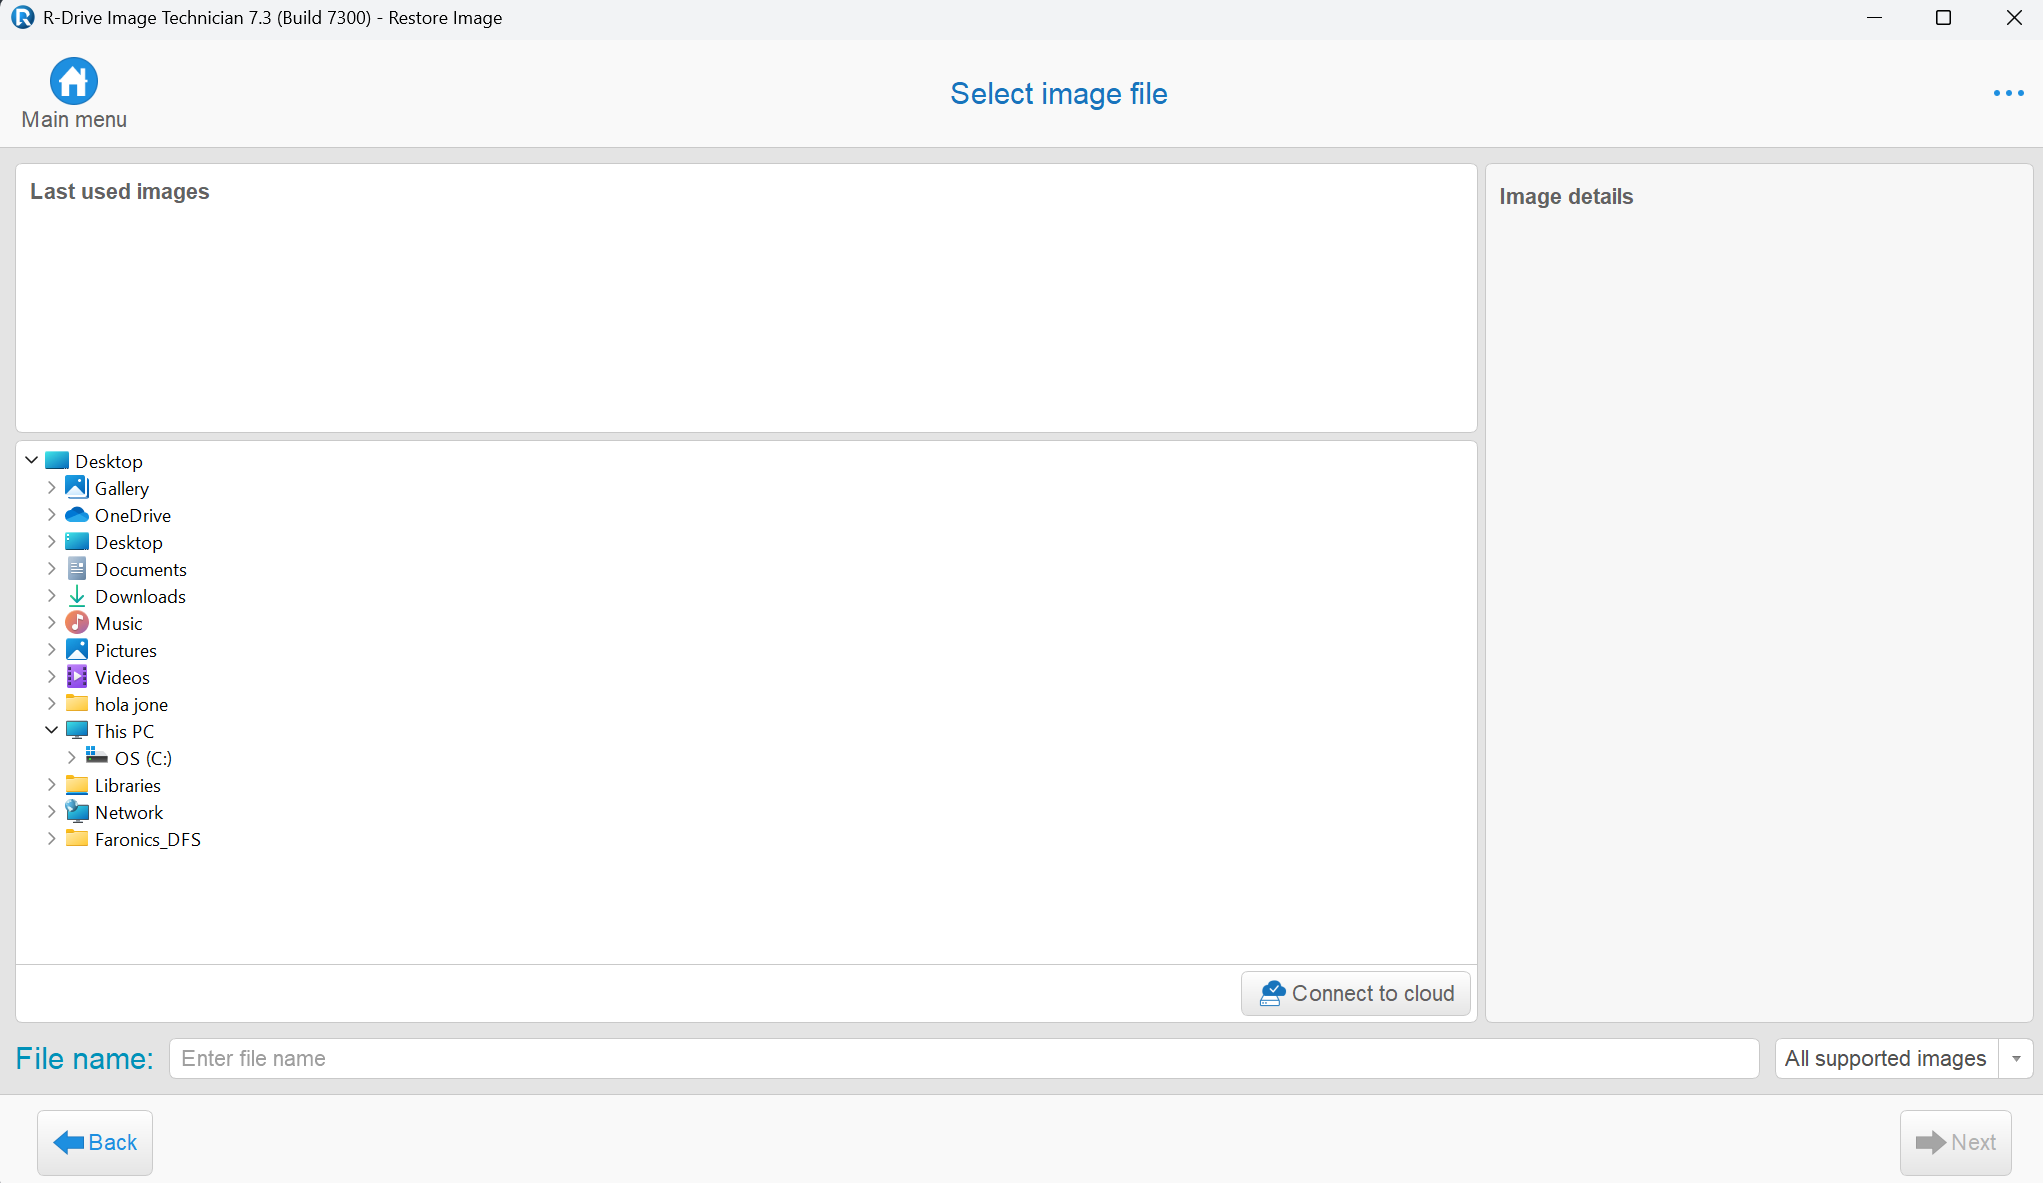Click the Downloads arrow icon
The image size is (2043, 1183).
tap(77, 595)
